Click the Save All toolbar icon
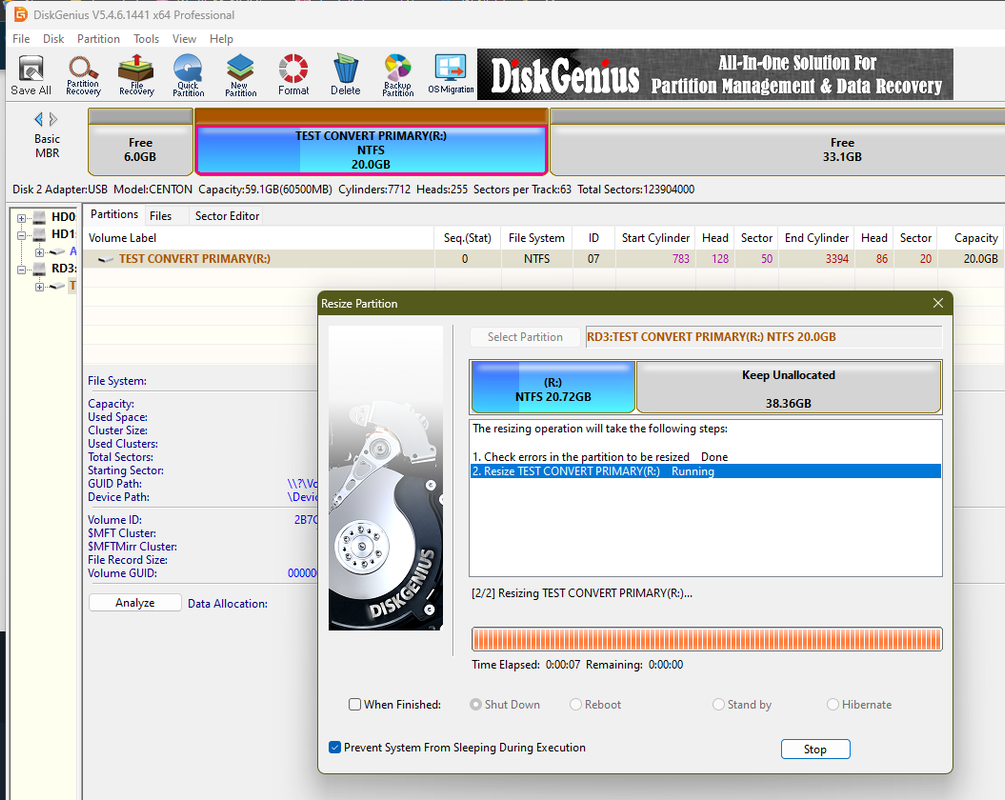This screenshot has height=800, width=1005. pos(31,74)
